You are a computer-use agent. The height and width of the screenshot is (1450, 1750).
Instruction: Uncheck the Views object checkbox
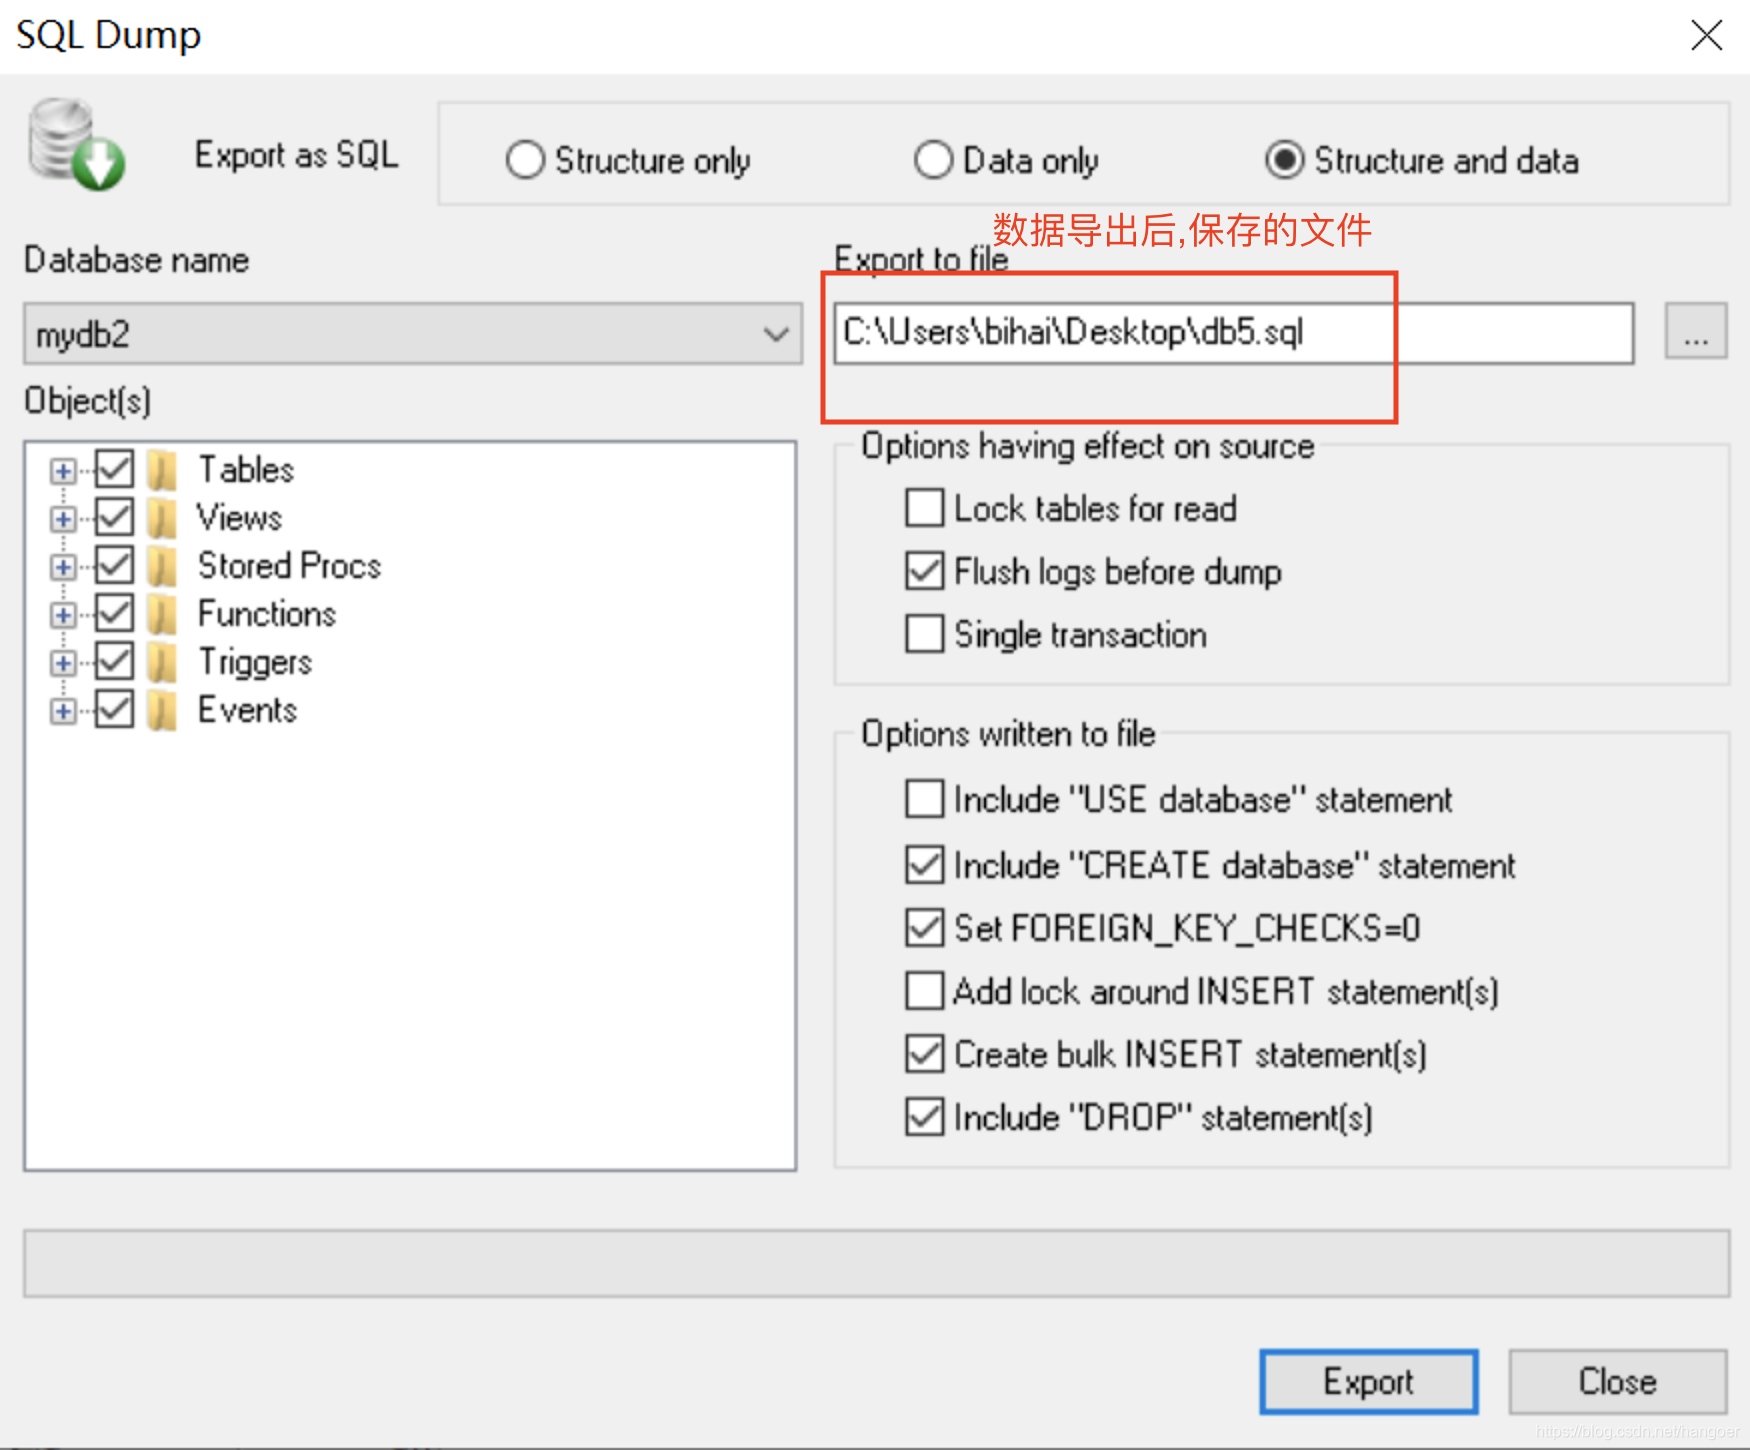115,516
